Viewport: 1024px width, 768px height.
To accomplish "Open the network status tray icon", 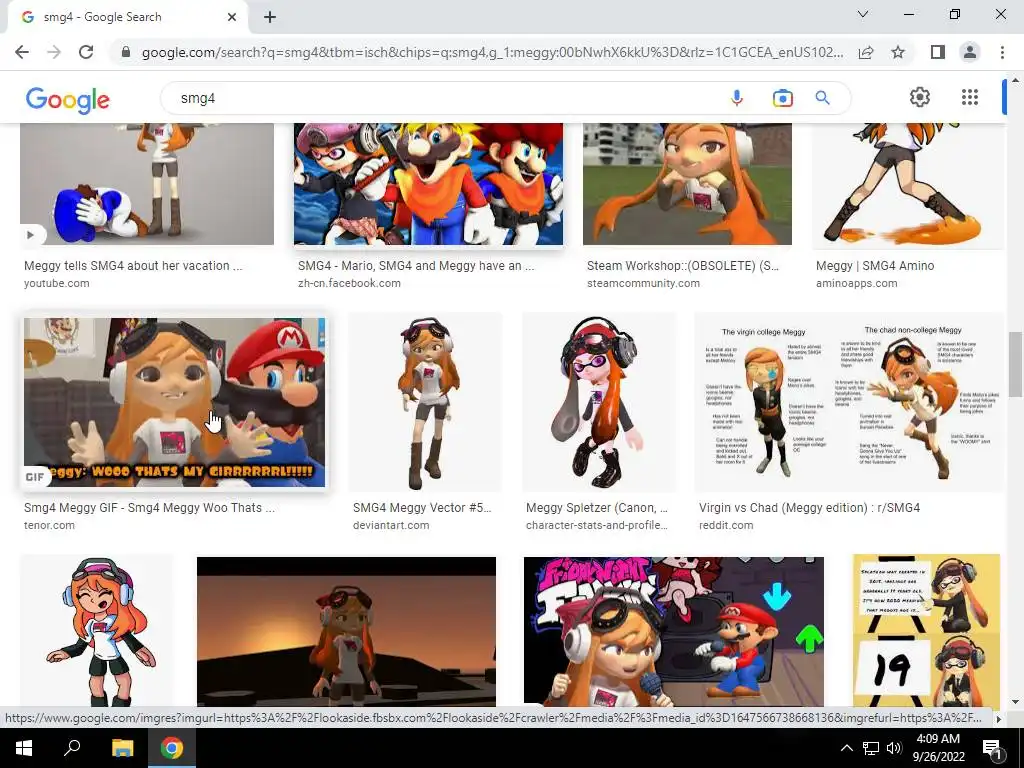I will point(871,748).
